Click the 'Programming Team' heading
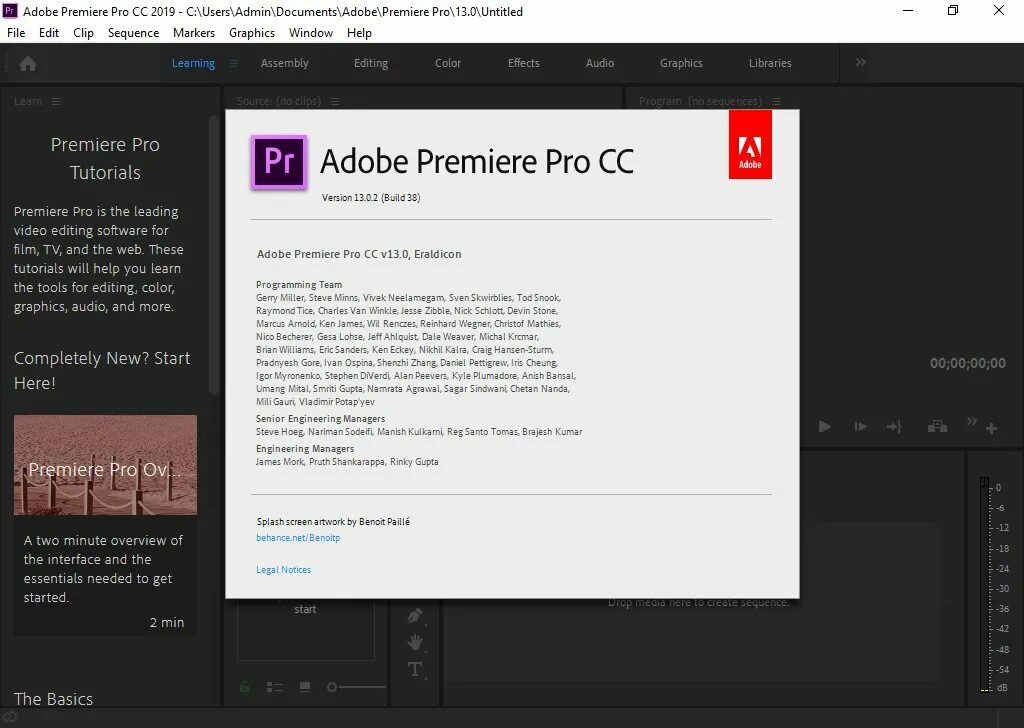This screenshot has height=728, width=1024. pos(299,285)
